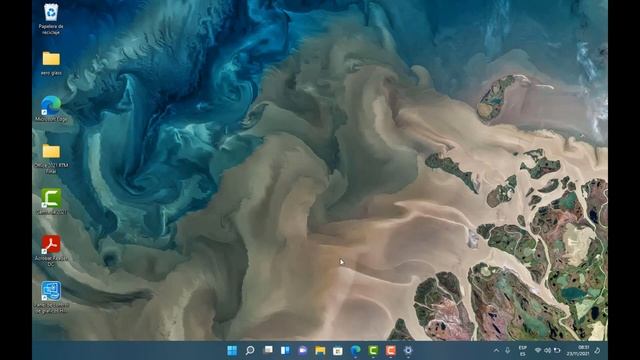640x360 pixels.
Task: Open the Widgets panel on the taskbar
Action: [x=285, y=350]
